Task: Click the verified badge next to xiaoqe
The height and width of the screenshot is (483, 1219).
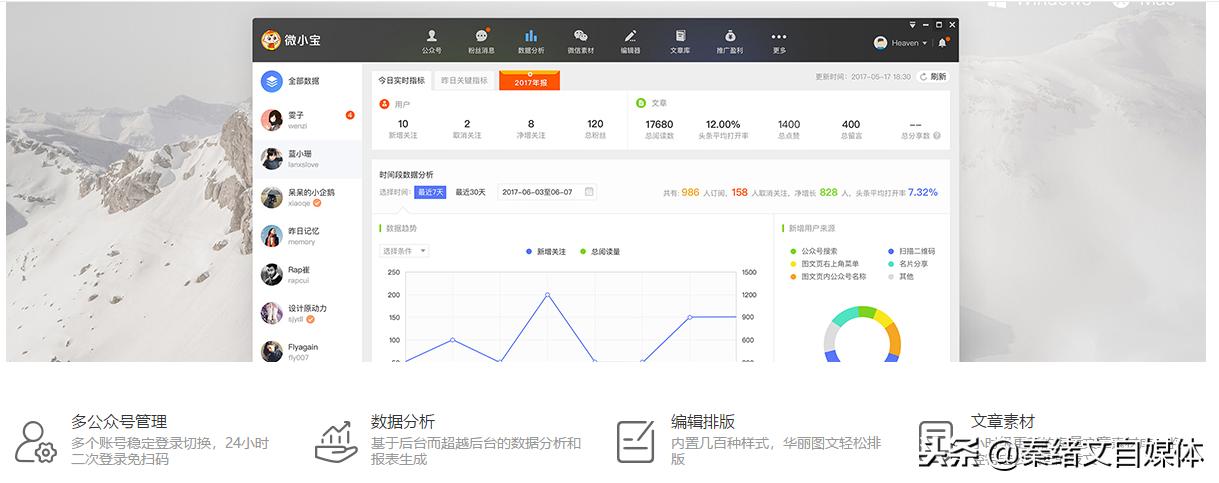Action: (317, 203)
